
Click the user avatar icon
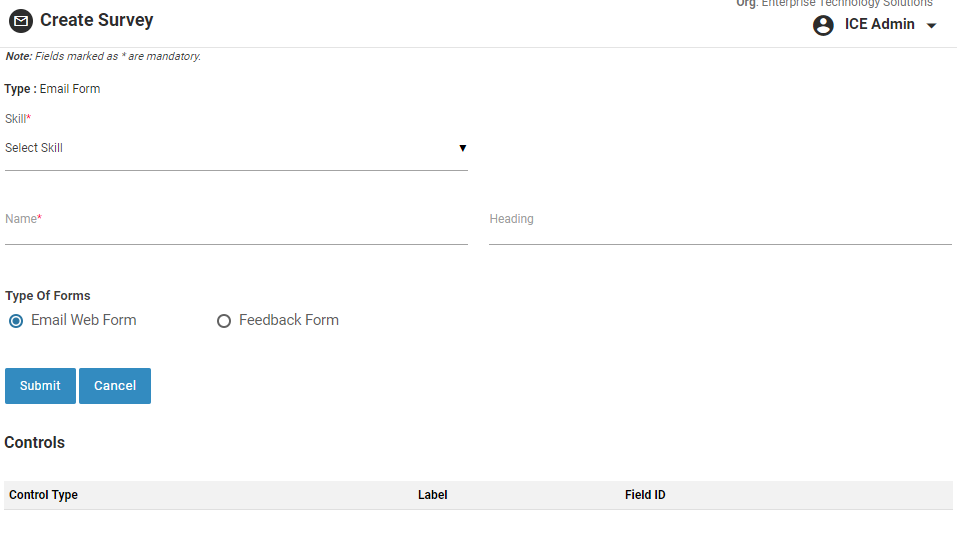click(823, 25)
